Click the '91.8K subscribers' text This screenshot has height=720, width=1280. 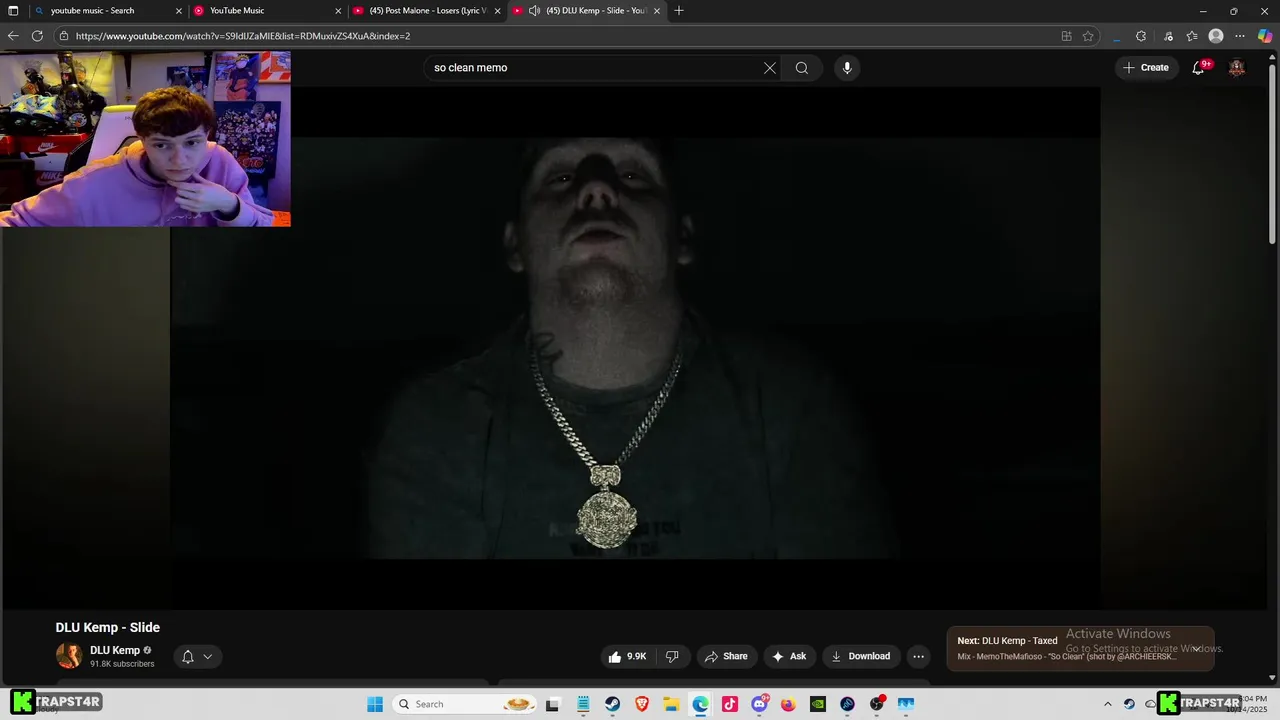(x=122, y=664)
